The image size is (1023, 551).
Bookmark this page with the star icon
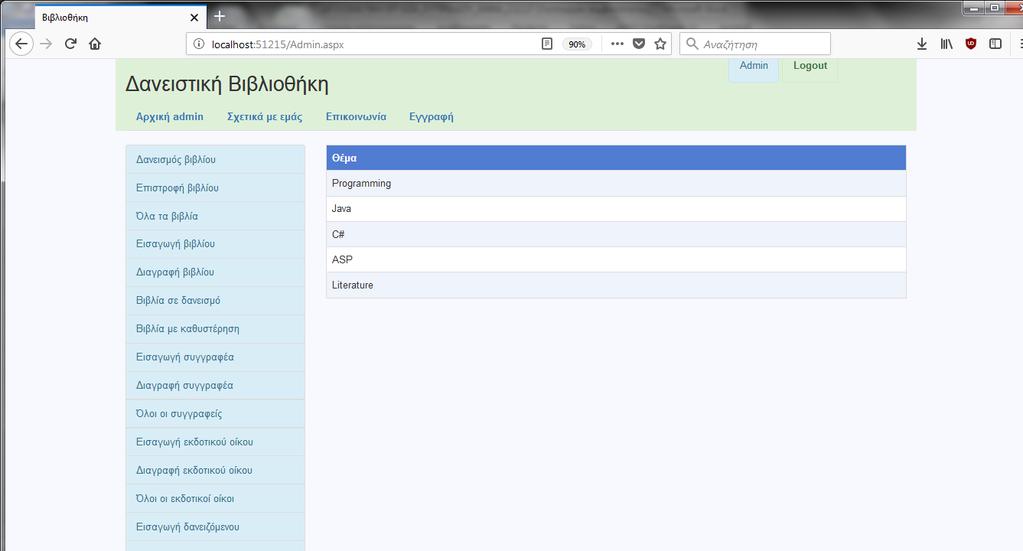pos(660,44)
